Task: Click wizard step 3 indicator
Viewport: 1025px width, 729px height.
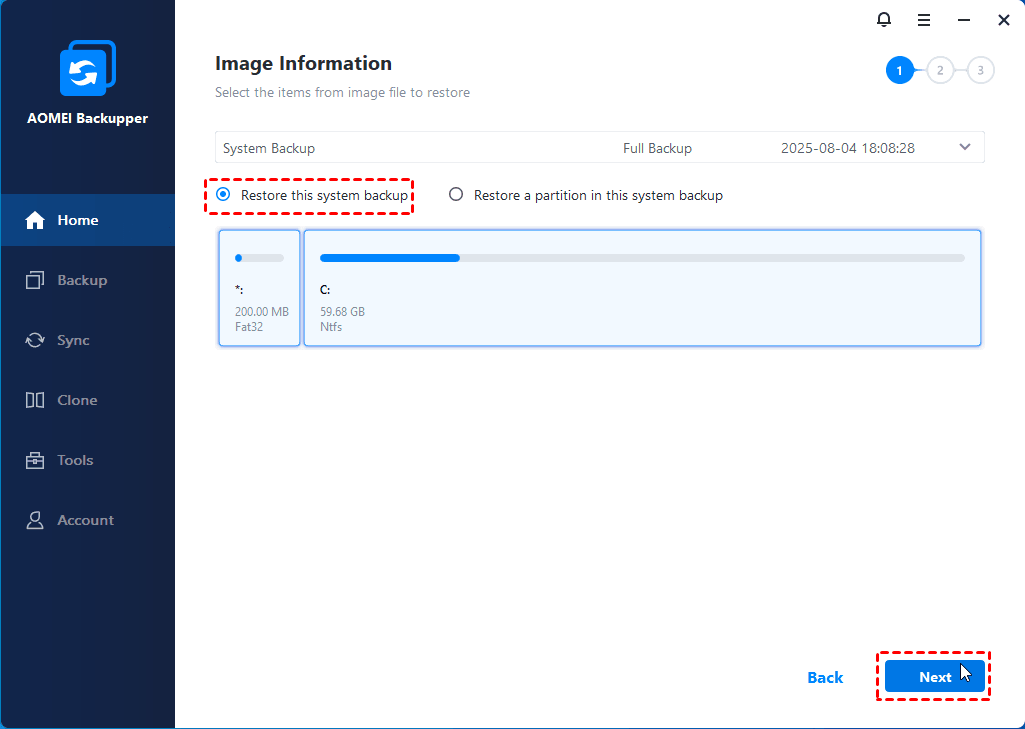Action: click(981, 71)
